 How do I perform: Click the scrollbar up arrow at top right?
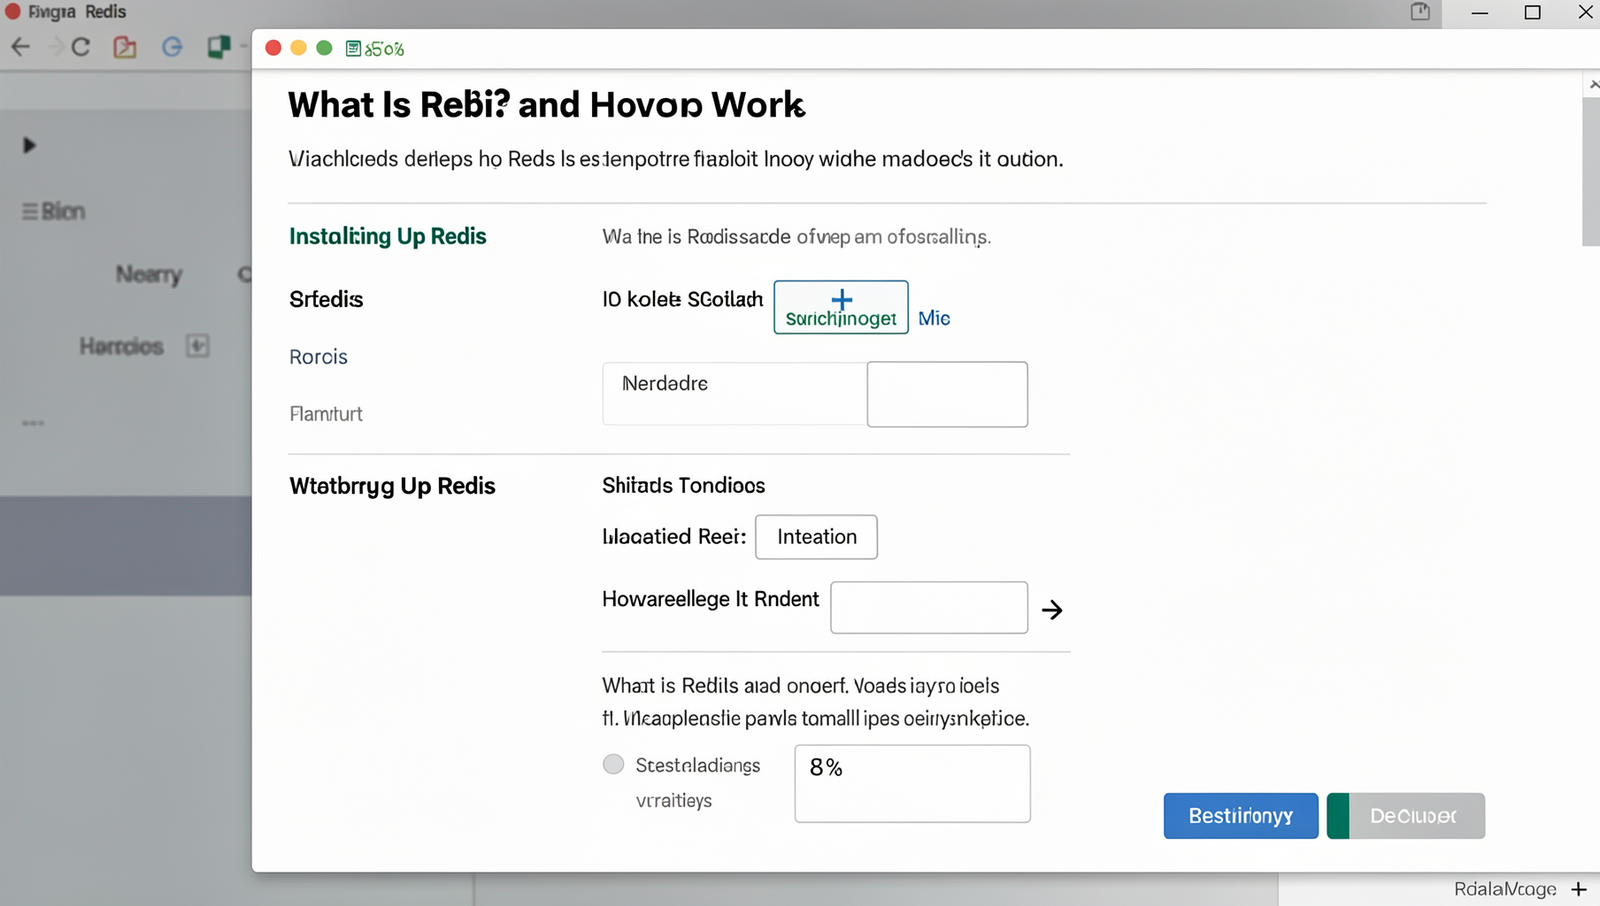(x=1593, y=85)
